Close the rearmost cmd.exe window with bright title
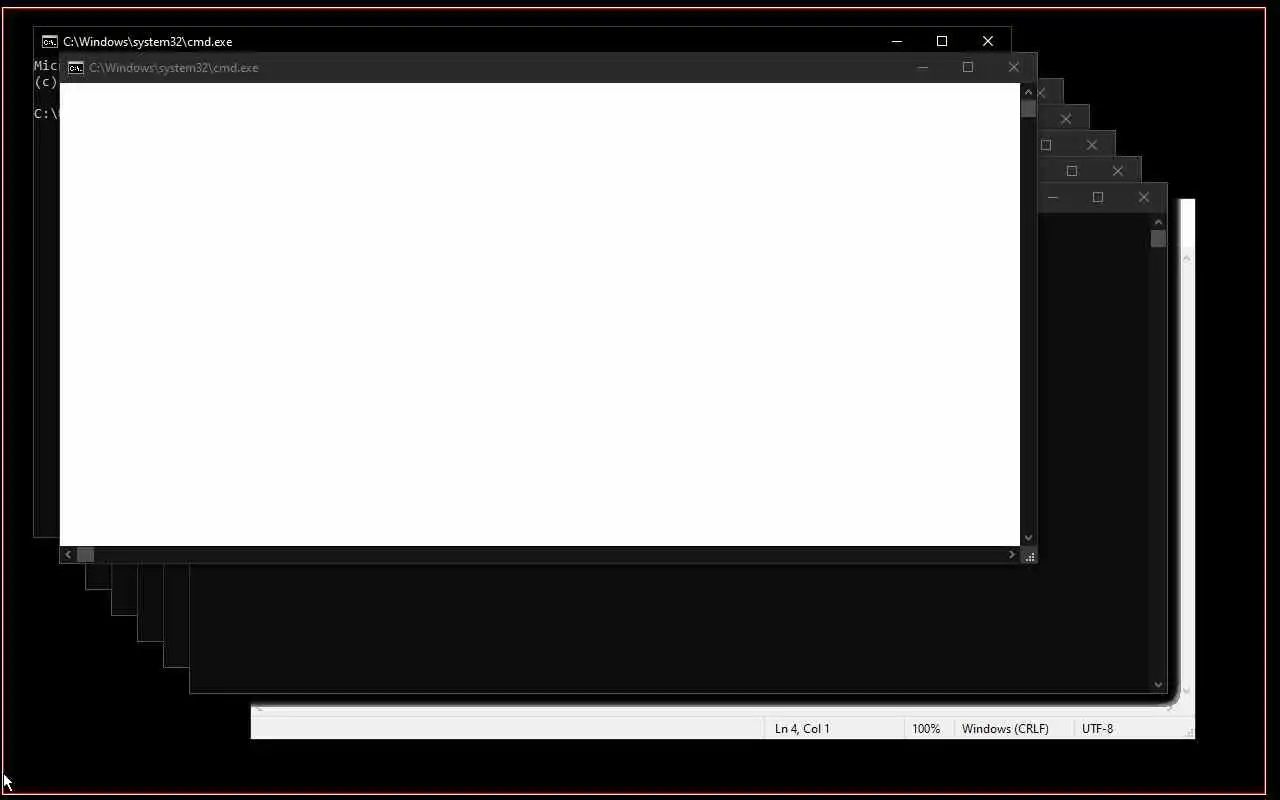The height and width of the screenshot is (800, 1280). pyautogui.click(x=987, y=41)
